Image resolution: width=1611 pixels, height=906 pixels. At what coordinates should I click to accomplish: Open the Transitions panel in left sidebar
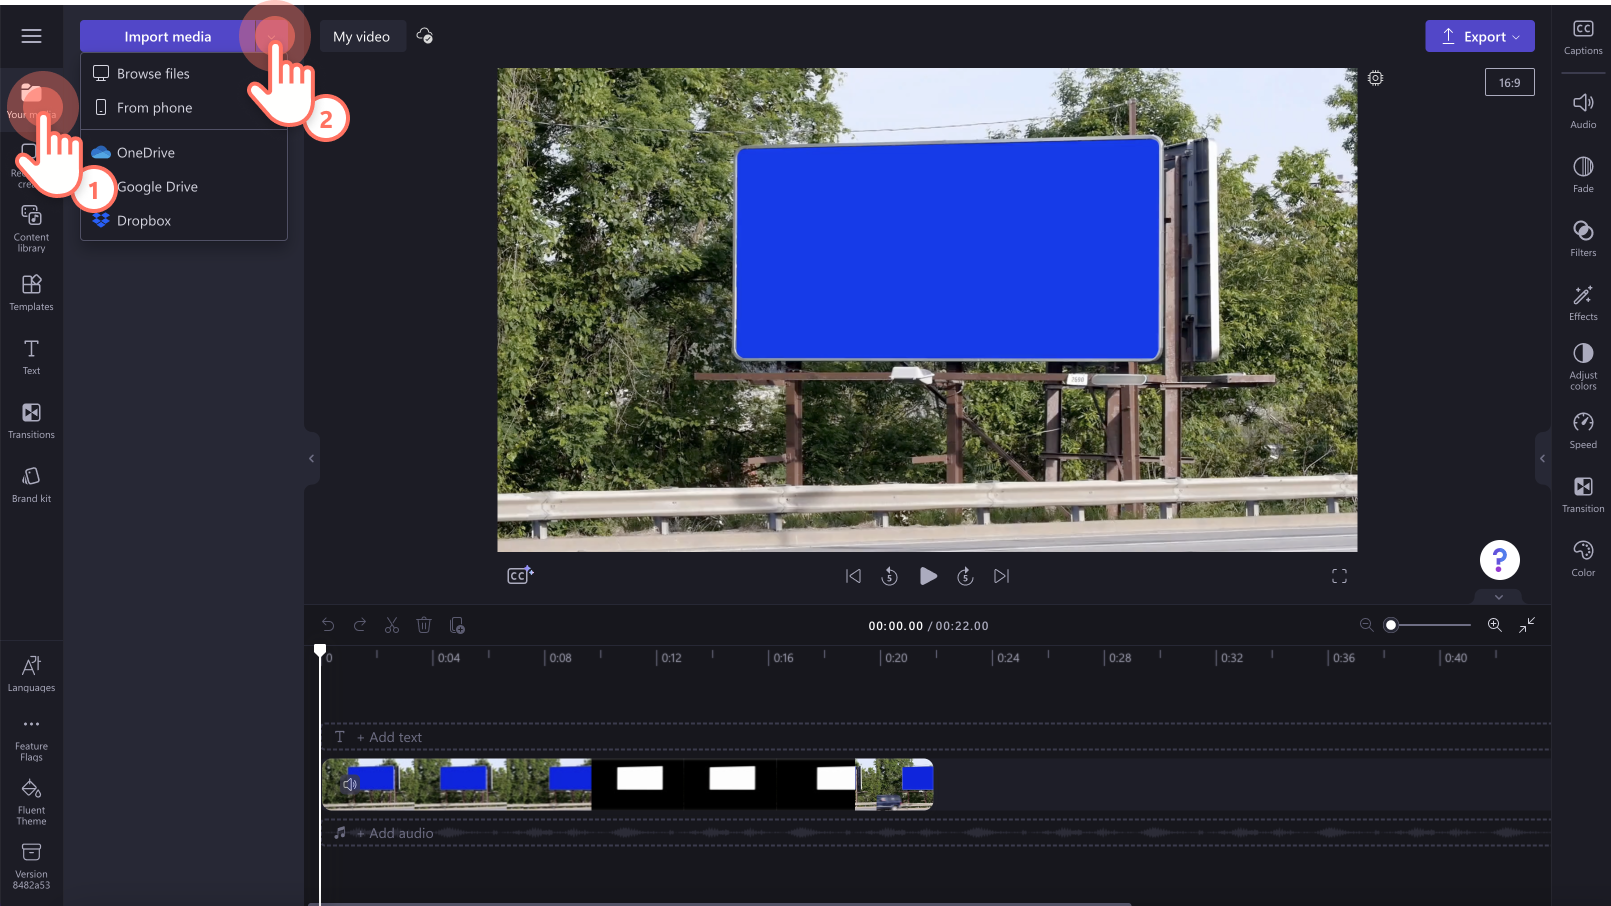(x=31, y=421)
